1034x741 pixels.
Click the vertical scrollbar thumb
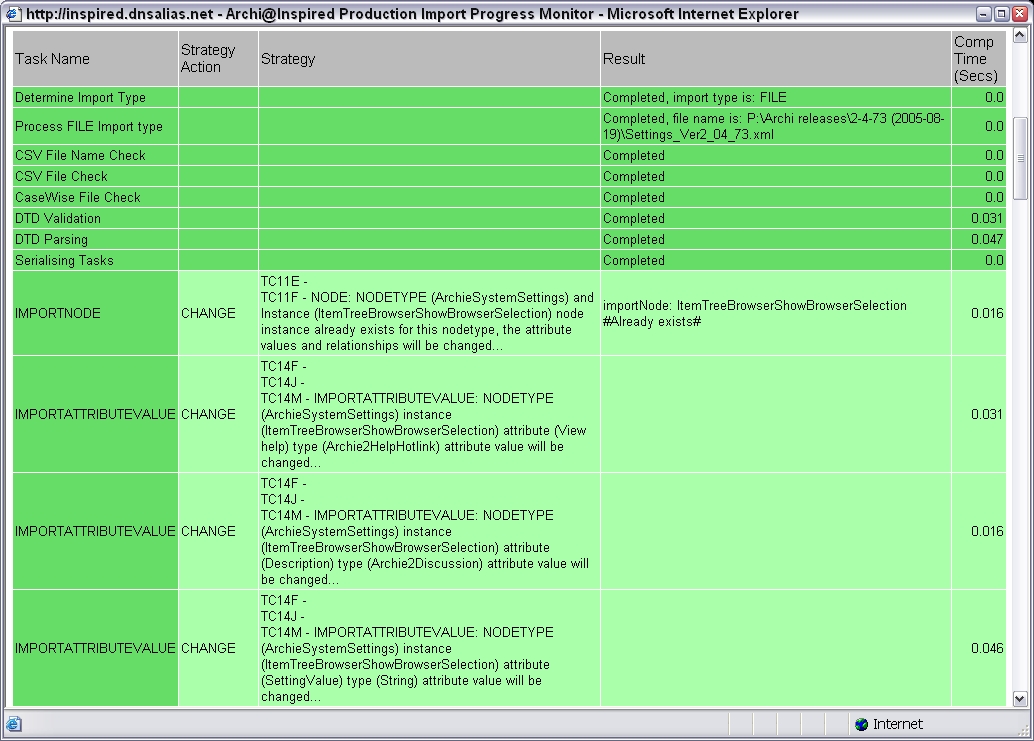(1020, 158)
